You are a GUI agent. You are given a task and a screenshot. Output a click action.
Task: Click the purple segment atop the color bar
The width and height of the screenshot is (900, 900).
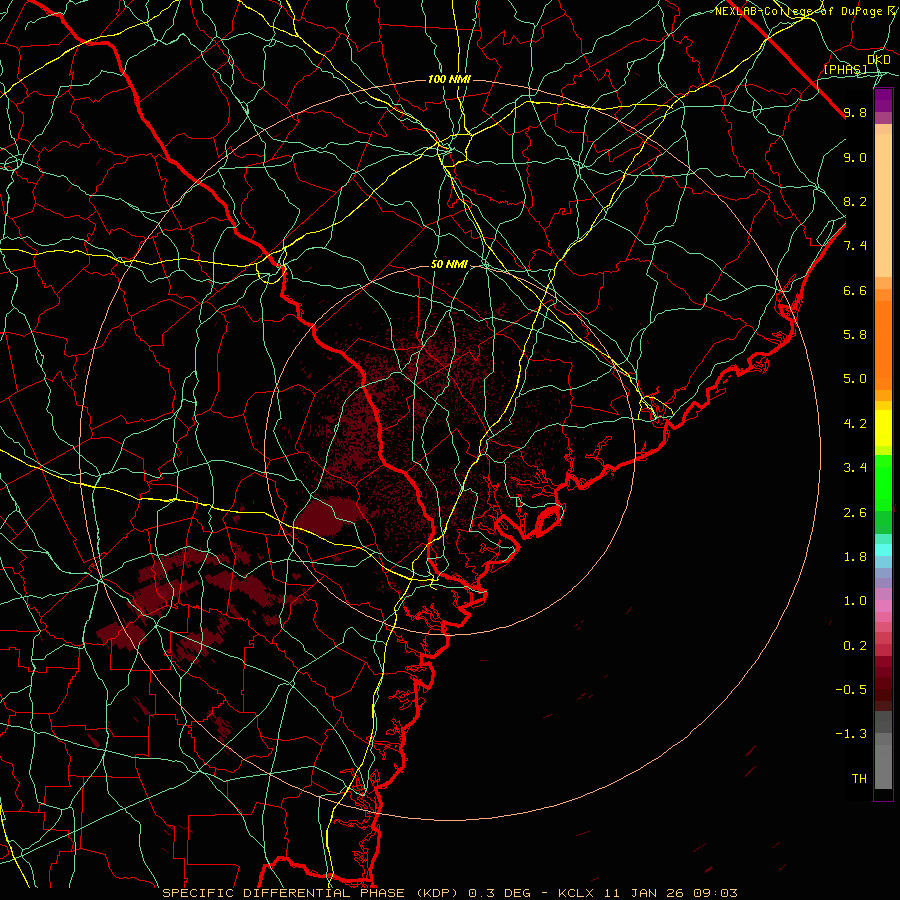click(883, 100)
